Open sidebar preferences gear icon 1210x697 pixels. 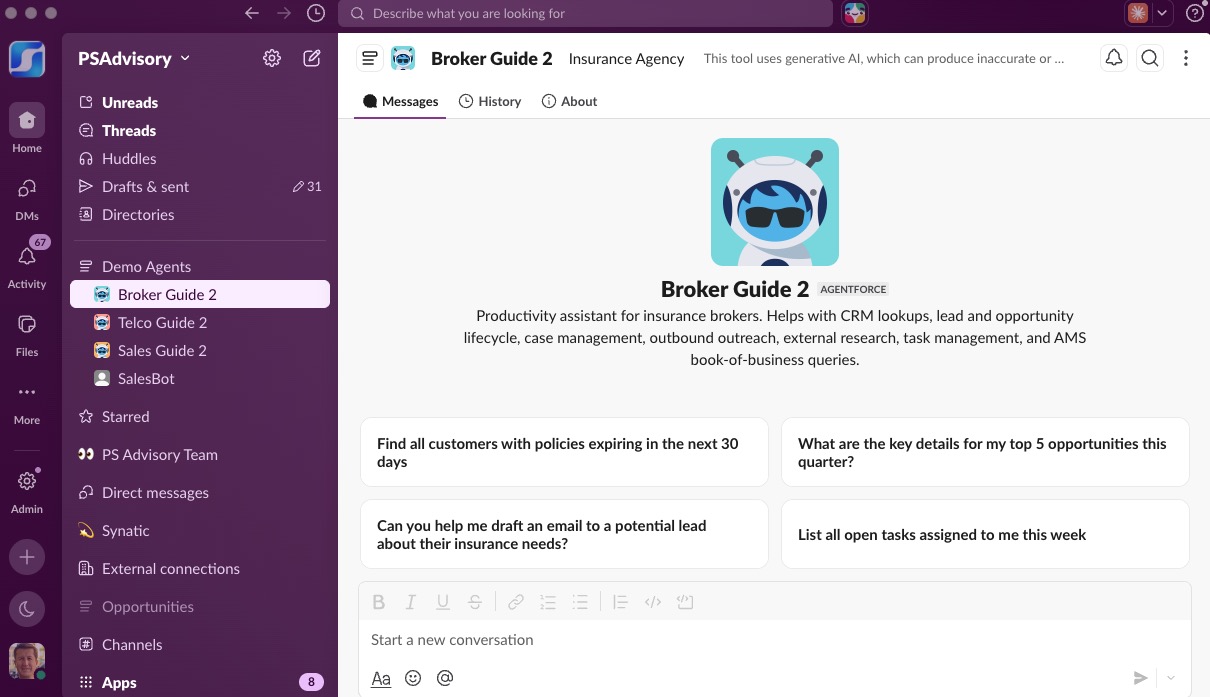(x=272, y=58)
